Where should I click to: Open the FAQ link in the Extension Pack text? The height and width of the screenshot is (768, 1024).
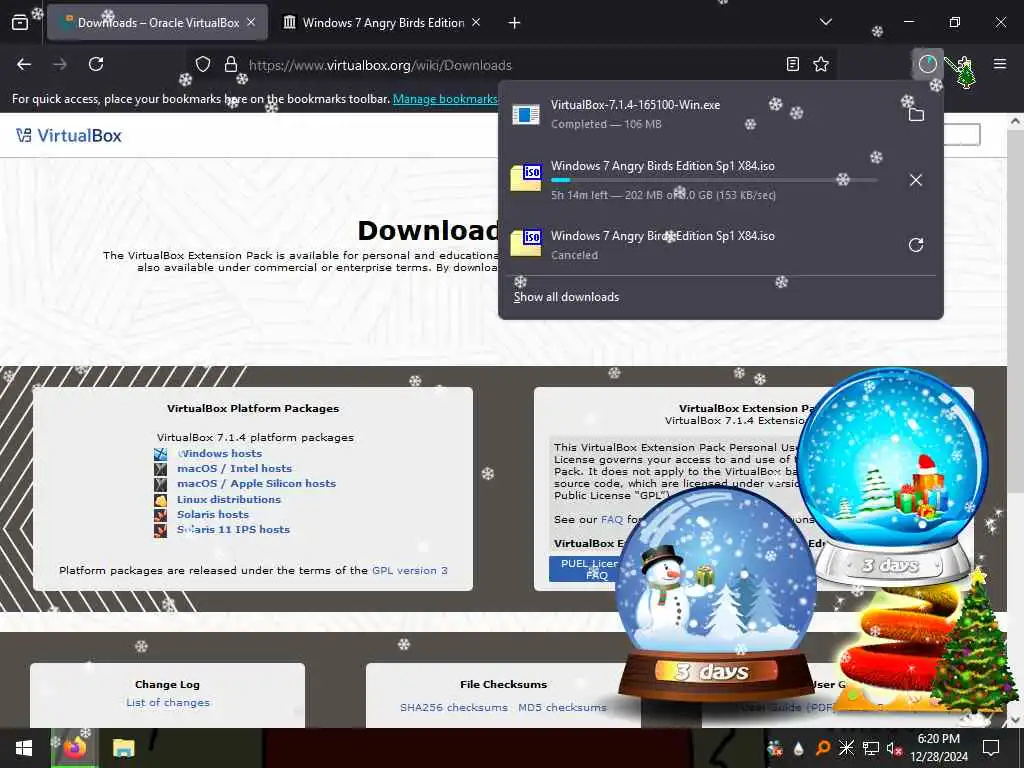click(612, 520)
